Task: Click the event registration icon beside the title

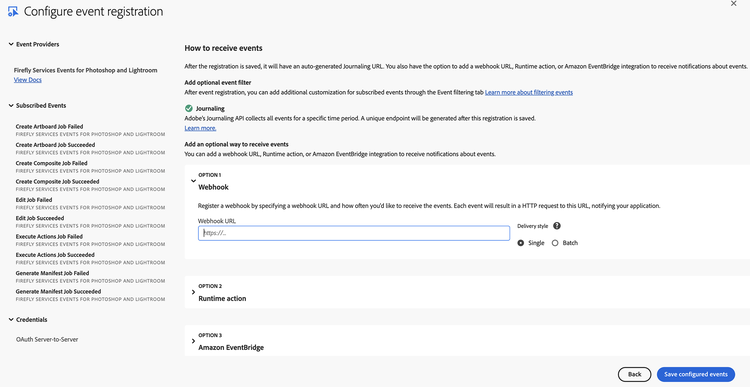Action: pos(13,11)
